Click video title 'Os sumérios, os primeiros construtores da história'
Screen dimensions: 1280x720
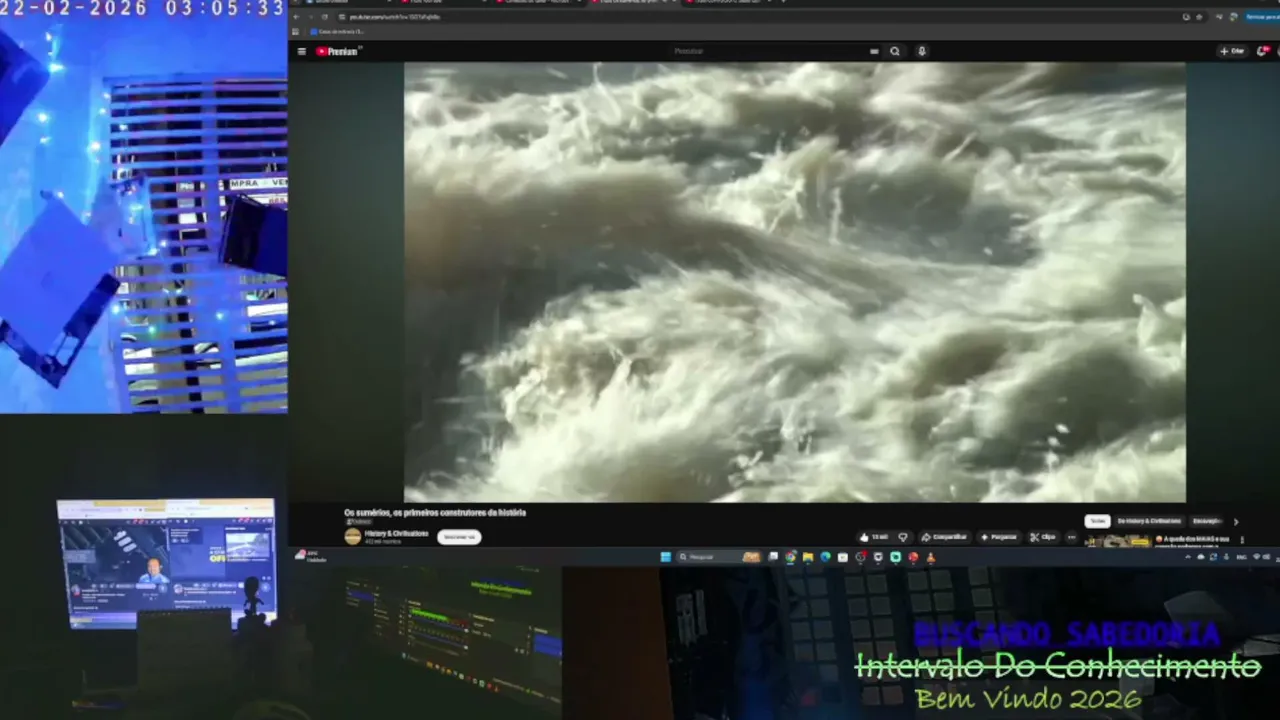pos(435,512)
